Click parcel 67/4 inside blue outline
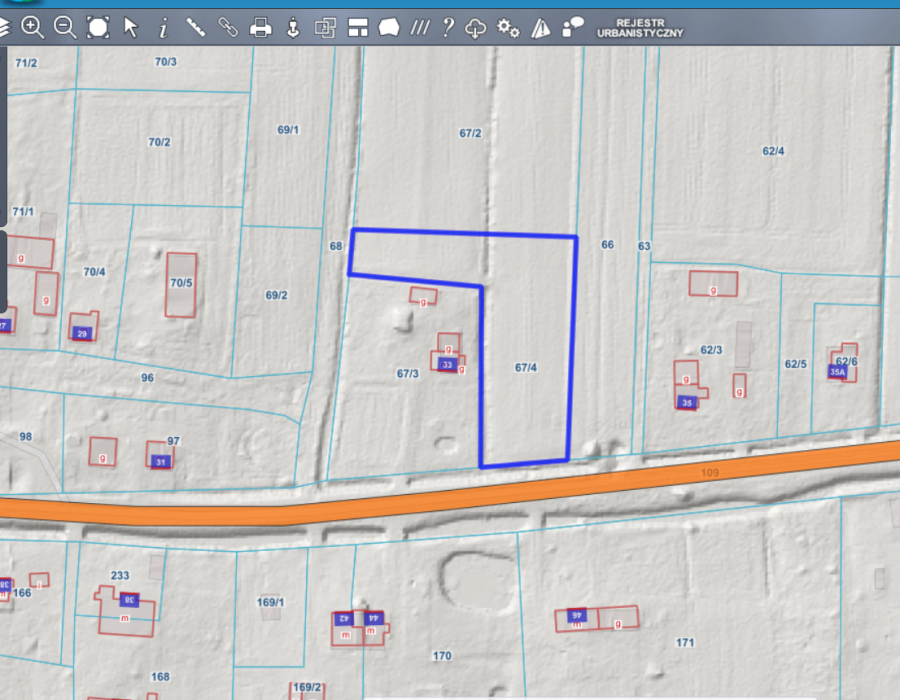This screenshot has width=900, height=700. point(526,368)
